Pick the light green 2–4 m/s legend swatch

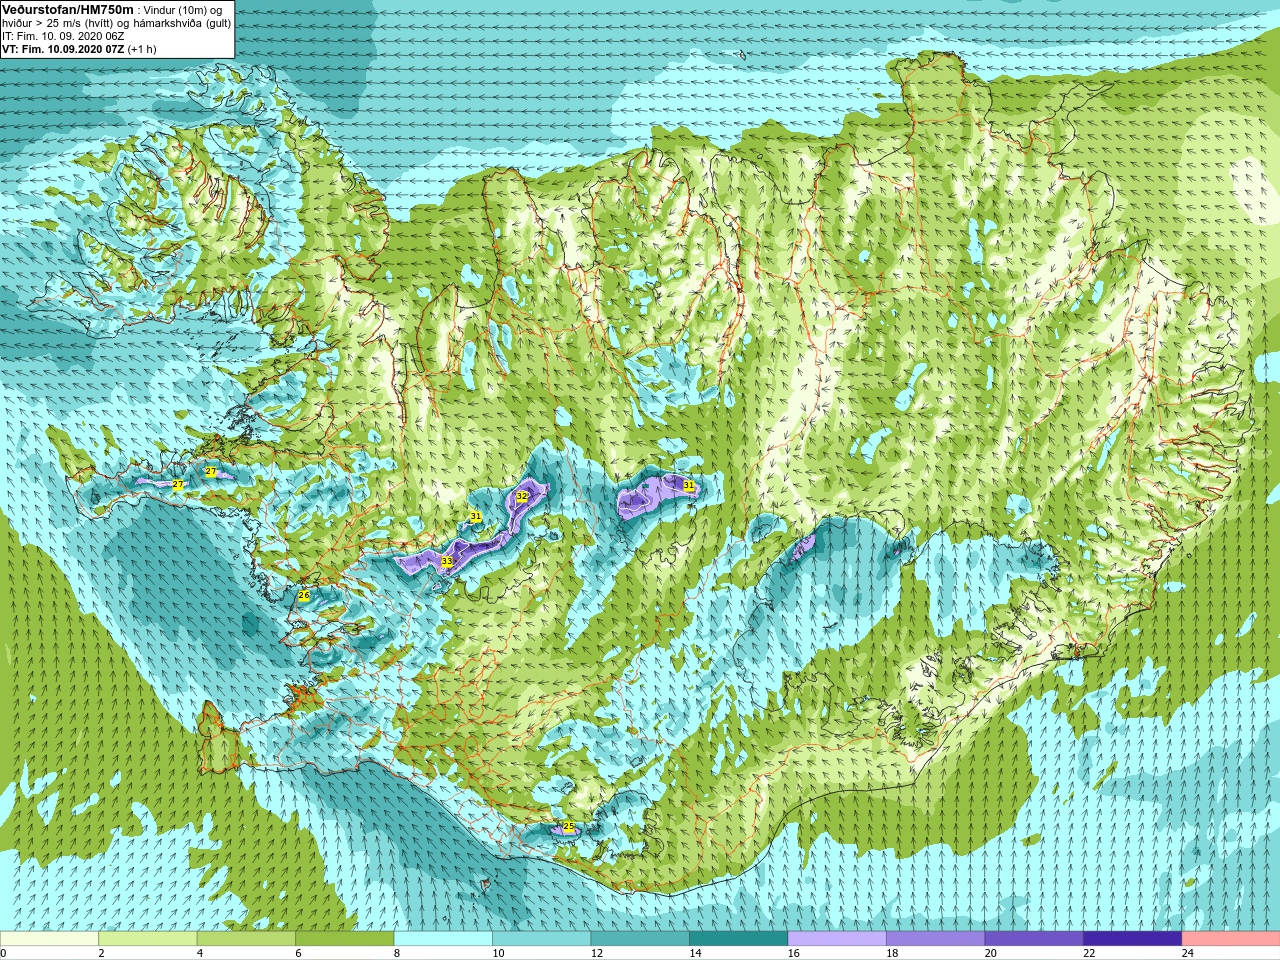(148, 939)
